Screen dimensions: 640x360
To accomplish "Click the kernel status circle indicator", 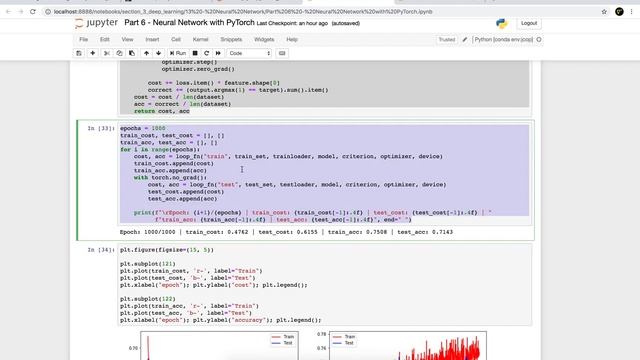I will click(x=539, y=40).
